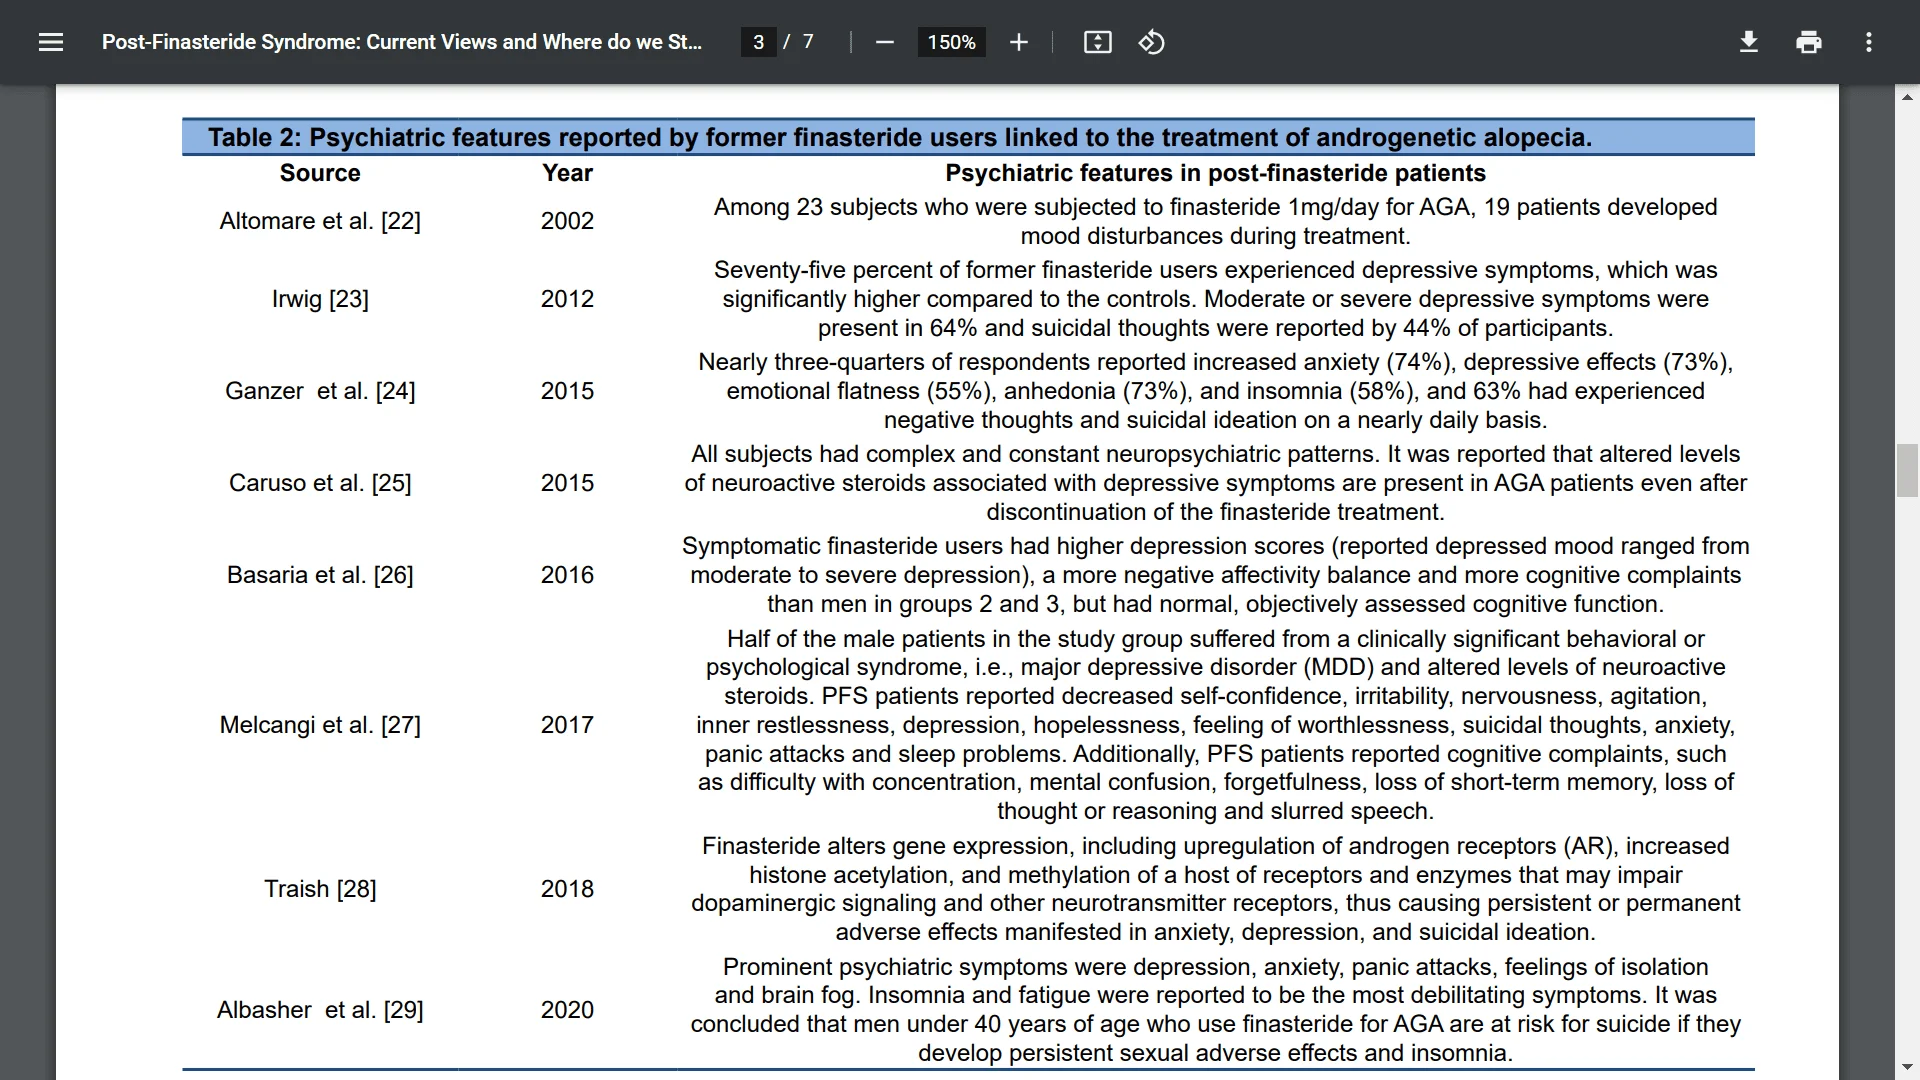Open the more actions menu
The height and width of the screenshot is (1080, 1920).
coord(1868,42)
